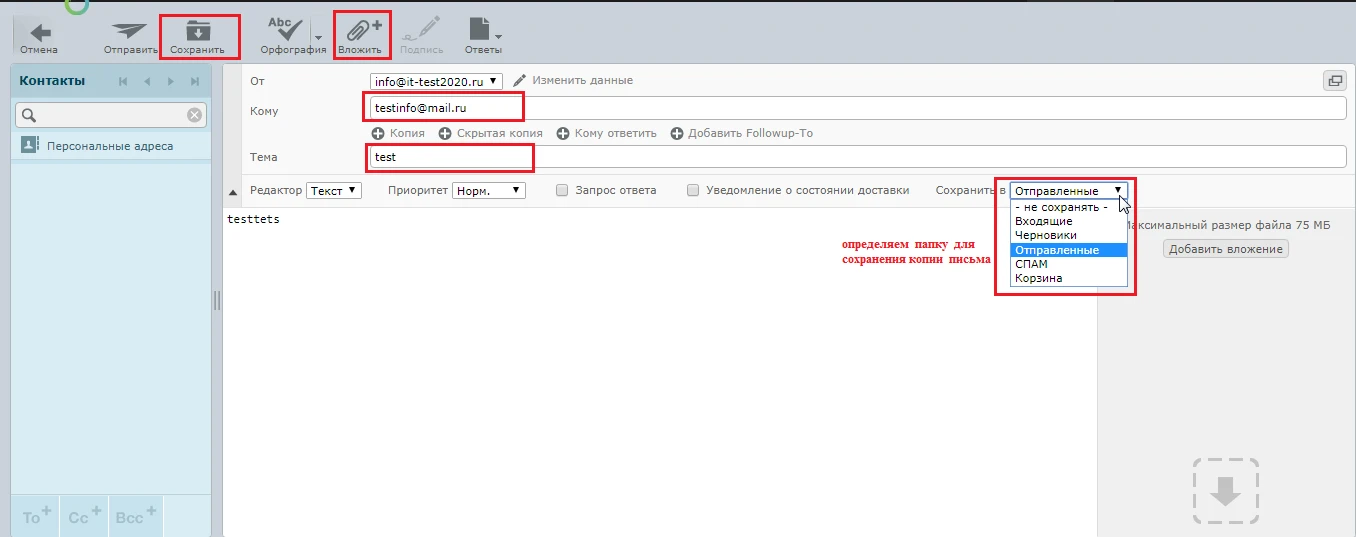Open the Ответы responses icon
This screenshot has height=537, width=1356.
point(481,30)
